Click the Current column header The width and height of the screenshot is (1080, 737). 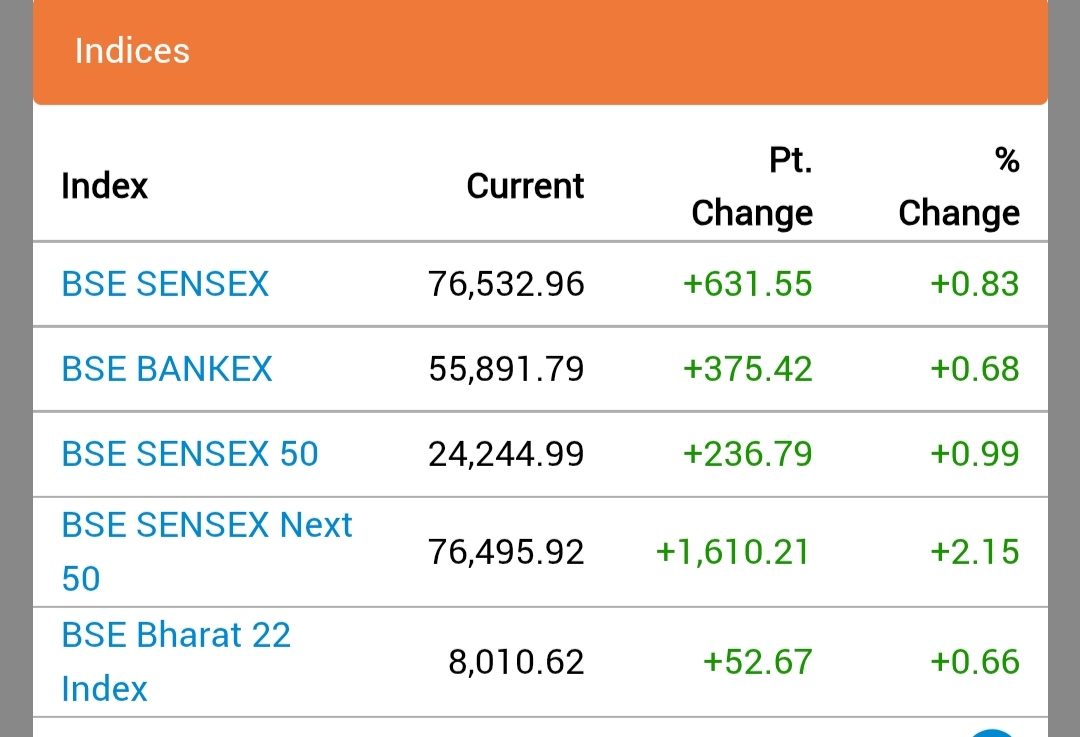pos(525,186)
